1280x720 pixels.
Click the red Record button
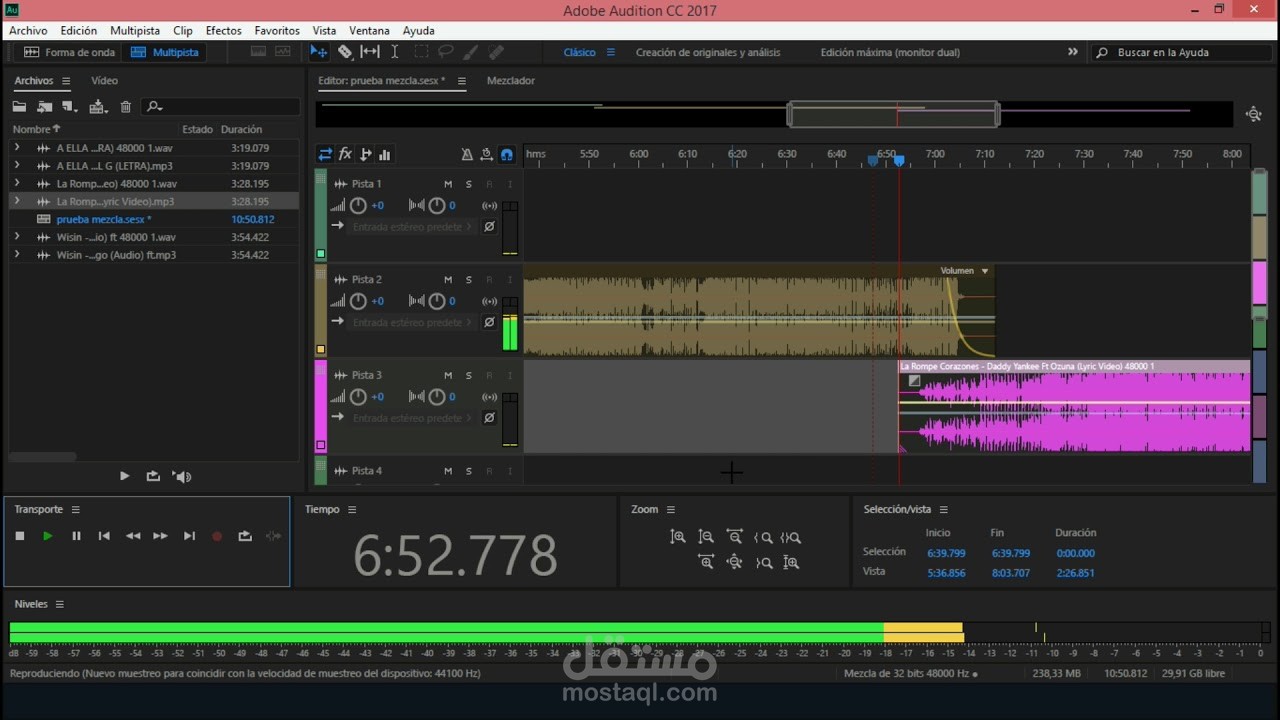217,536
